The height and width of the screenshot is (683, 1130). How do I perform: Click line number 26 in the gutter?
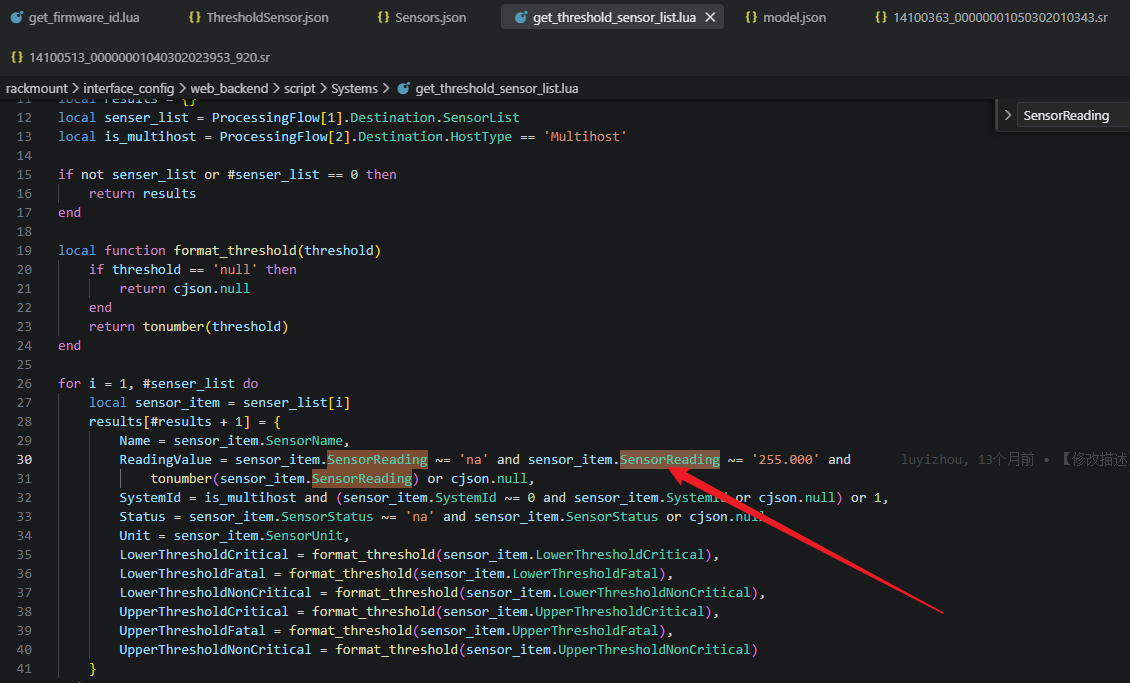[24, 384]
